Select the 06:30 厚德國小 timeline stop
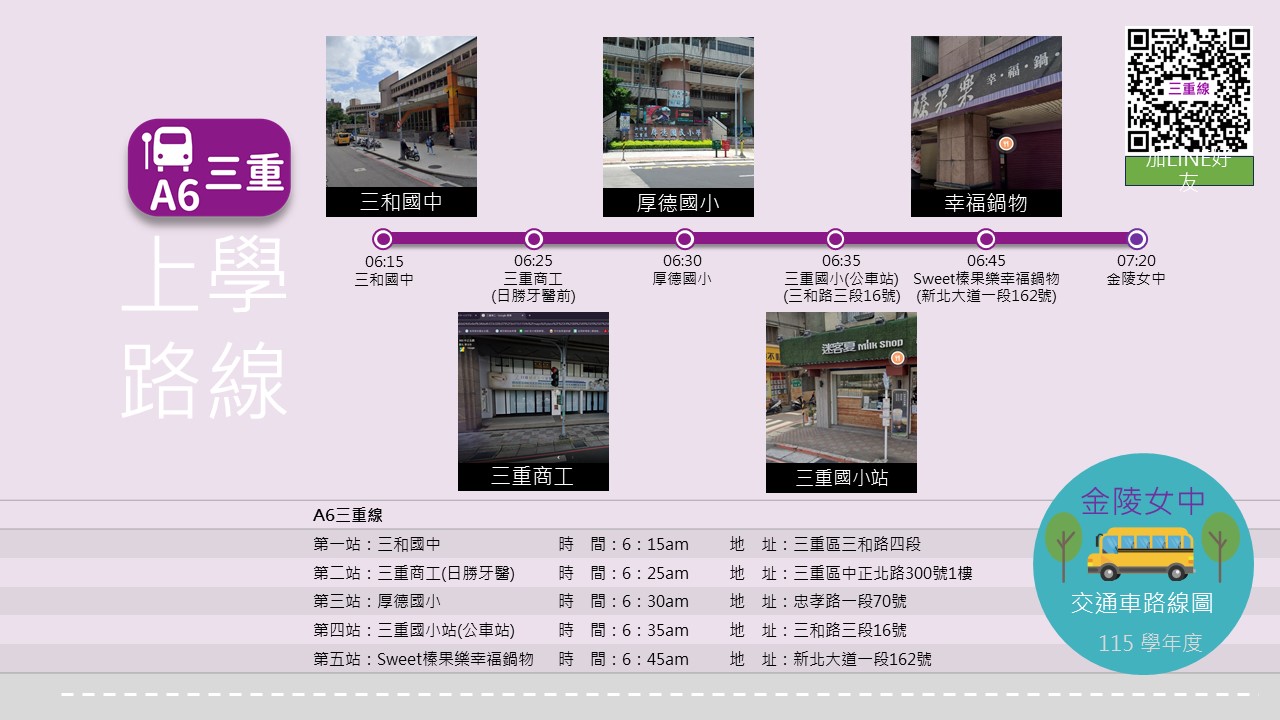This screenshot has width=1280, height=720. pos(685,239)
